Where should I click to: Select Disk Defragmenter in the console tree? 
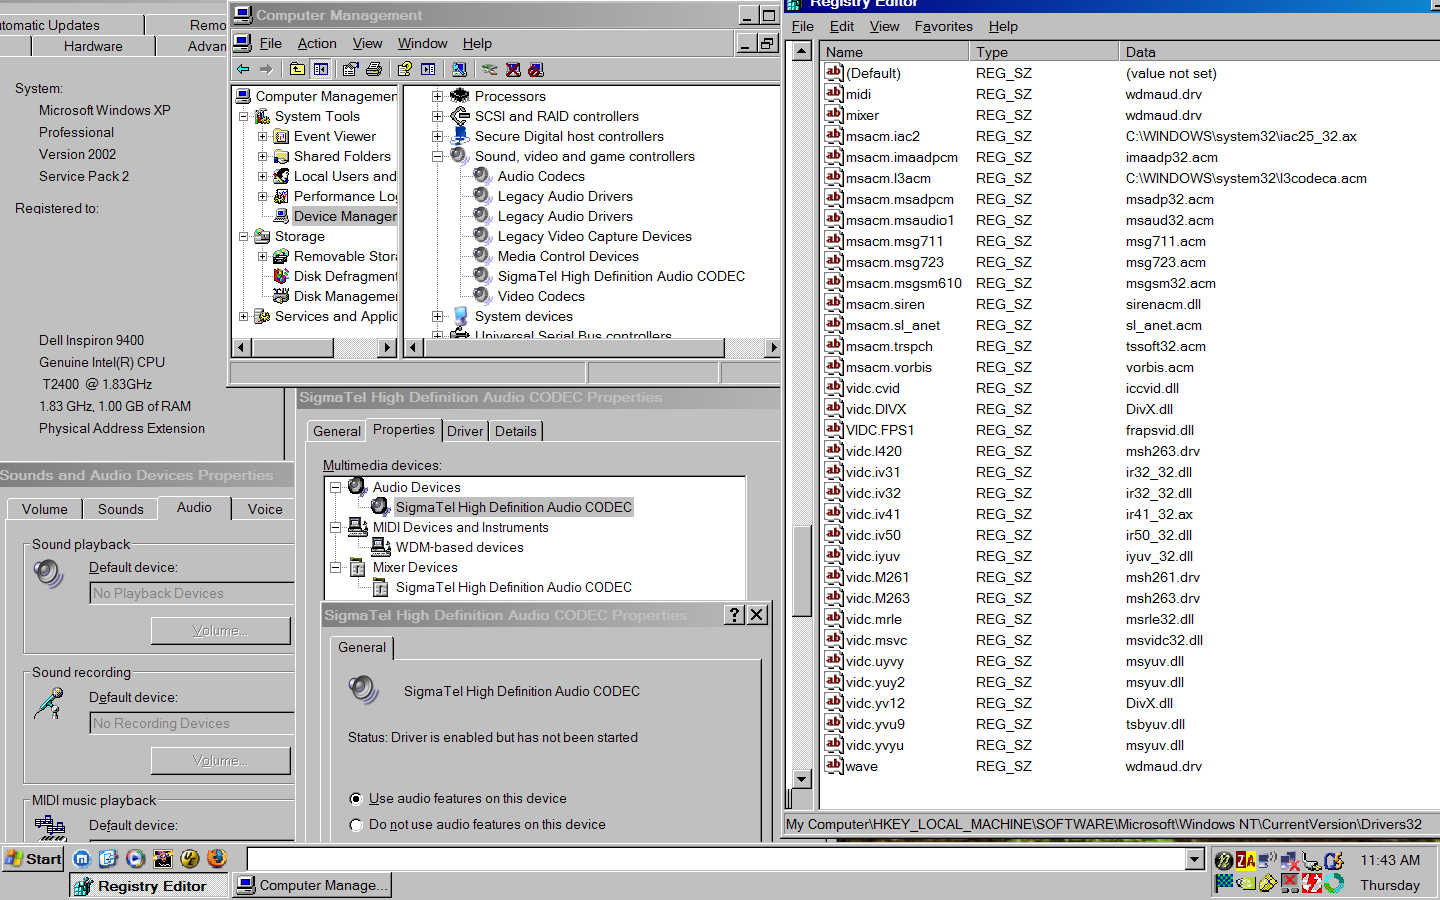345,276
